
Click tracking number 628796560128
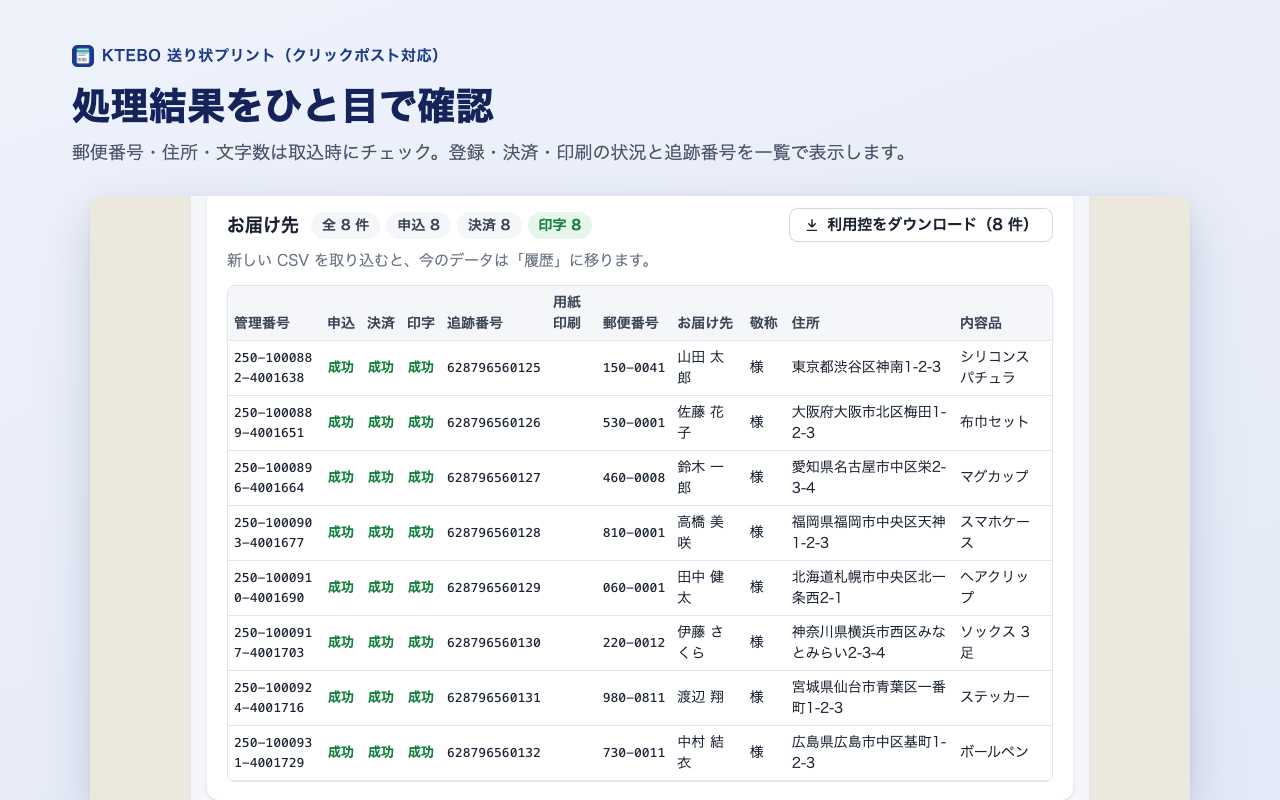point(494,532)
